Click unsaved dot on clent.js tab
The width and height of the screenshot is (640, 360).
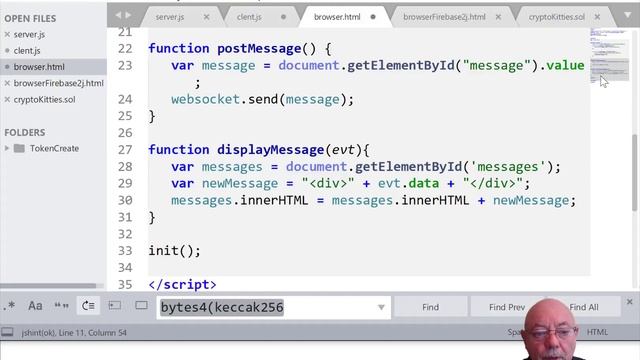click(283, 17)
